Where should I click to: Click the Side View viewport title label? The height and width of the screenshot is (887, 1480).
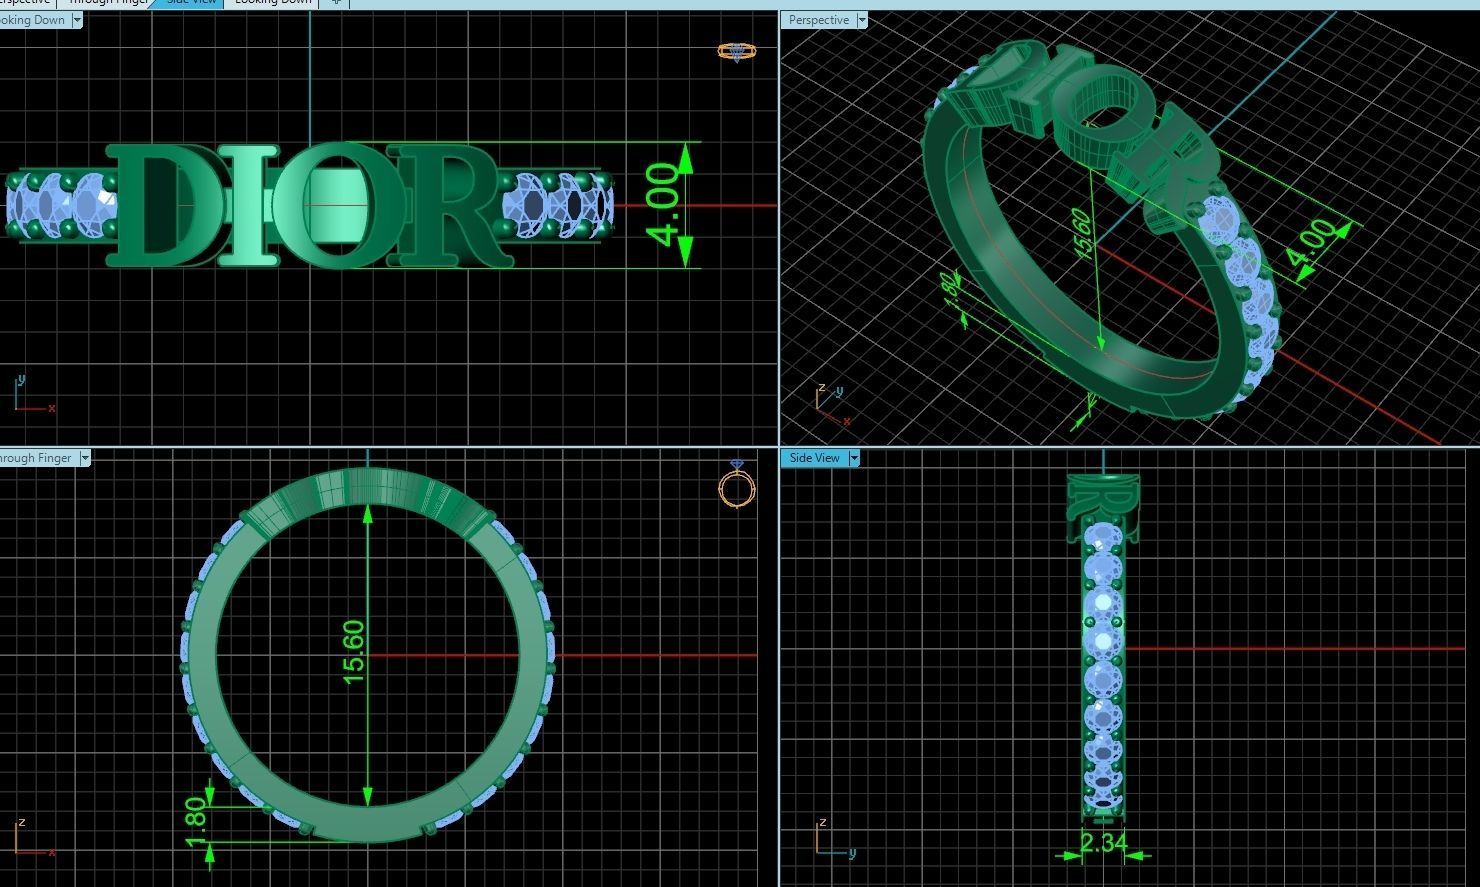[814, 458]
